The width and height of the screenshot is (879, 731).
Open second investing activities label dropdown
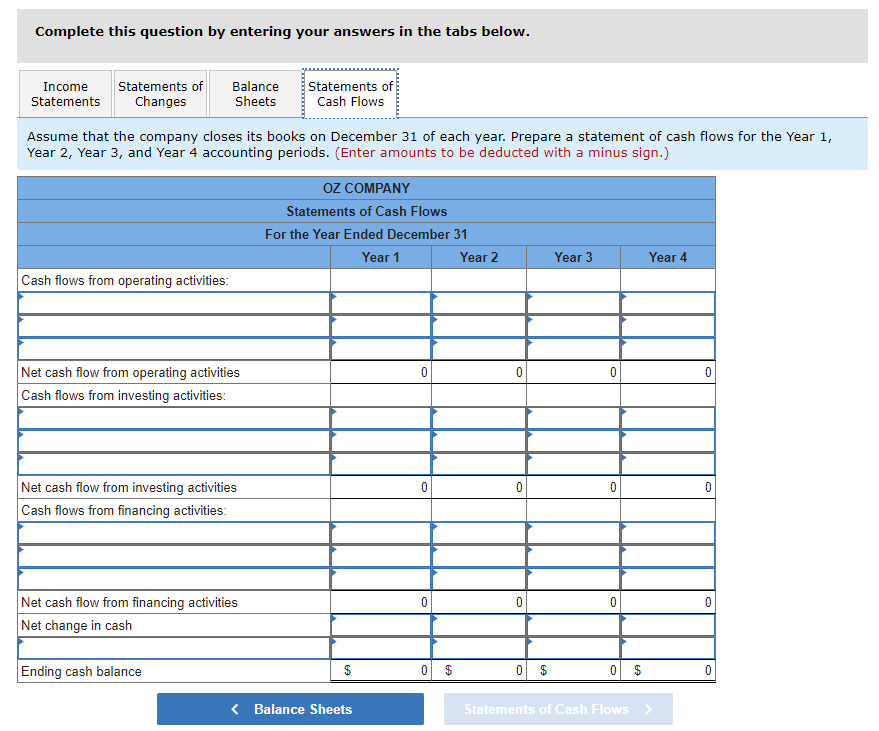(174, 441)
